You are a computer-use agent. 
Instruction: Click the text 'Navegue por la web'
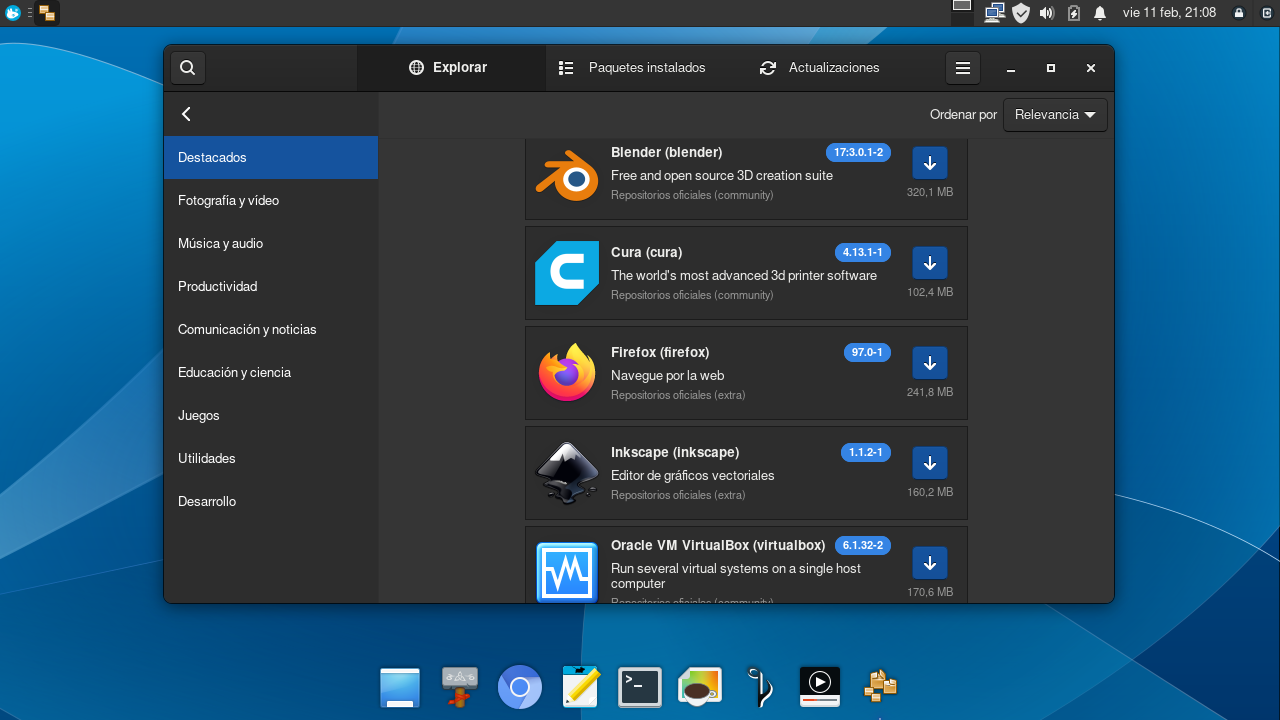point(667,376)
